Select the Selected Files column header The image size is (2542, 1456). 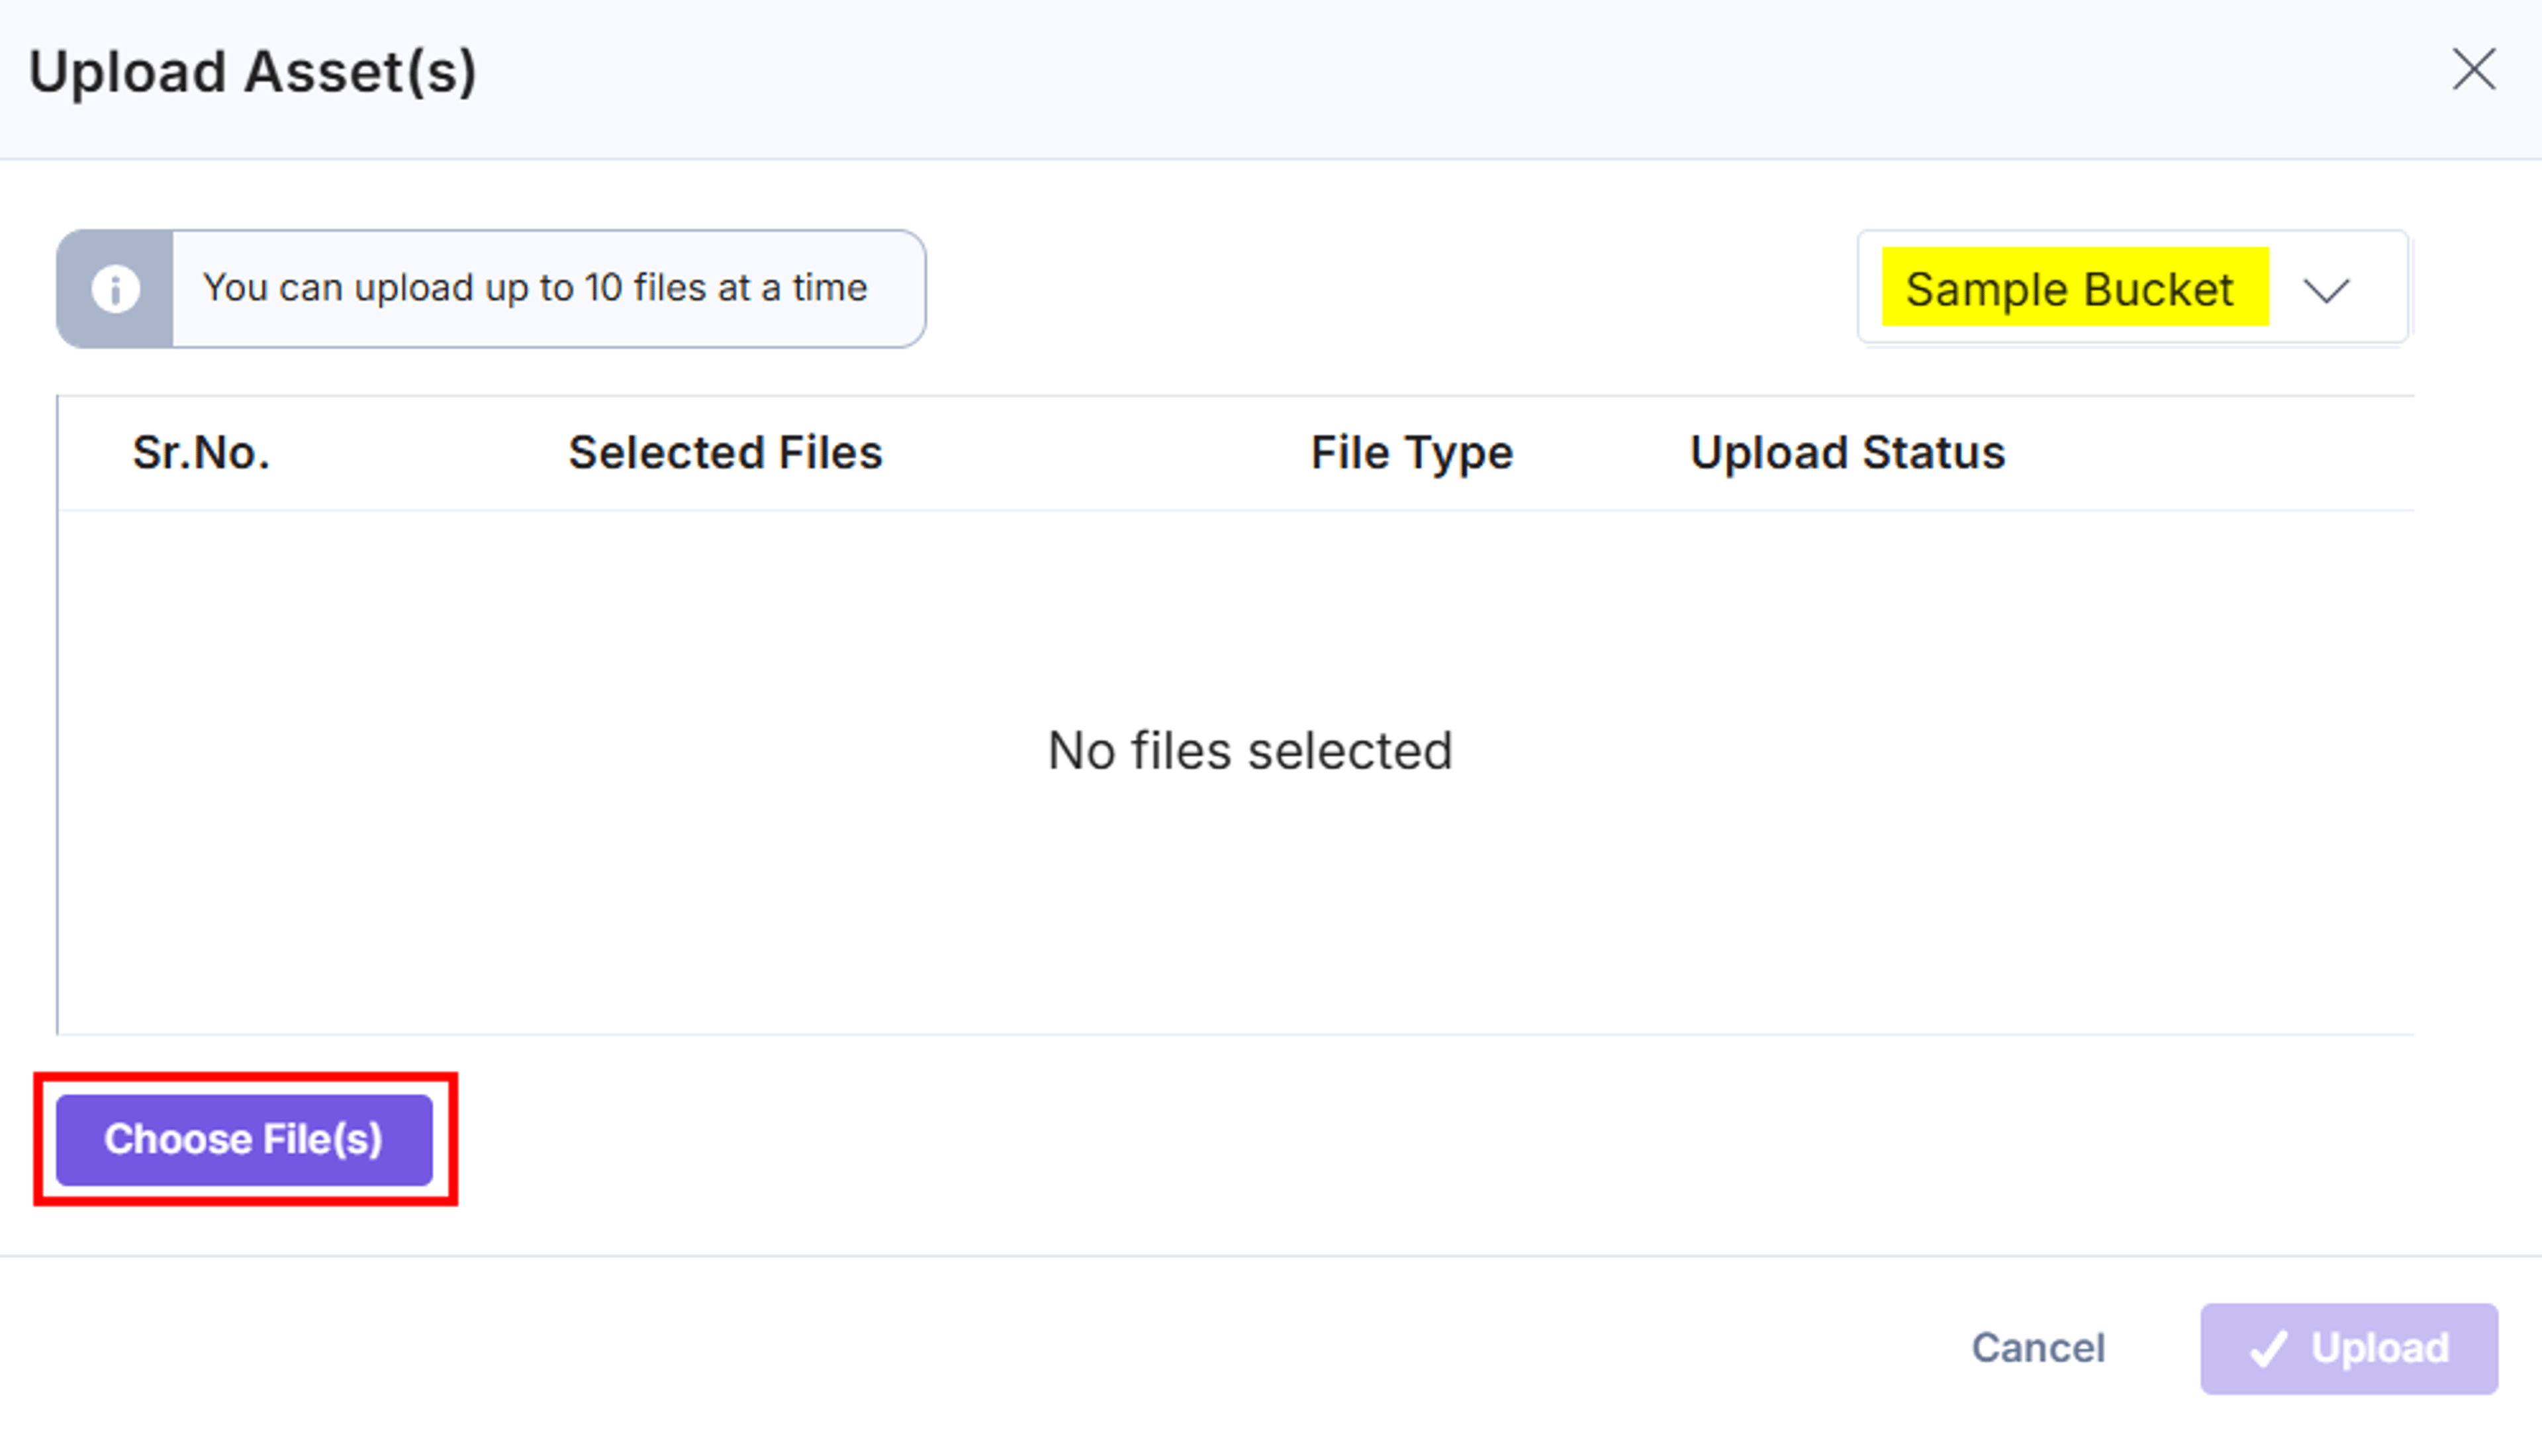coord(725,453)
